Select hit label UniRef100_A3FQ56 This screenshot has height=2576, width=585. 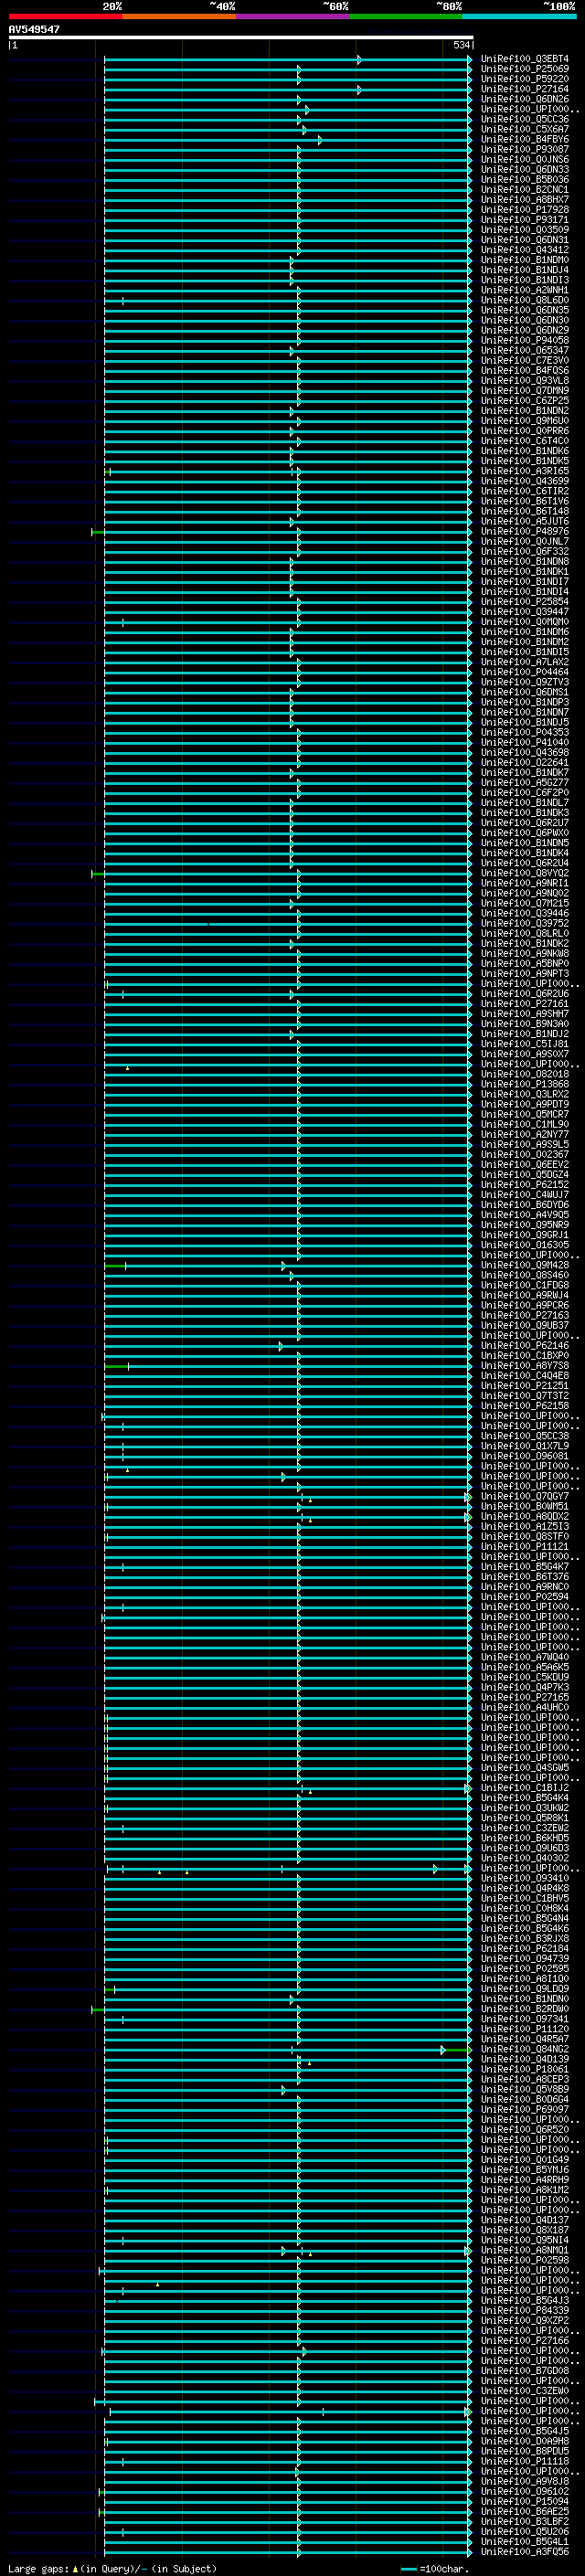pos(524,2552)
